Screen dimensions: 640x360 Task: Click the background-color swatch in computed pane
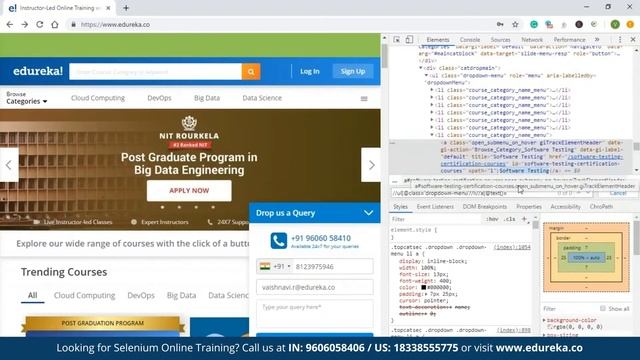(549, 327)
